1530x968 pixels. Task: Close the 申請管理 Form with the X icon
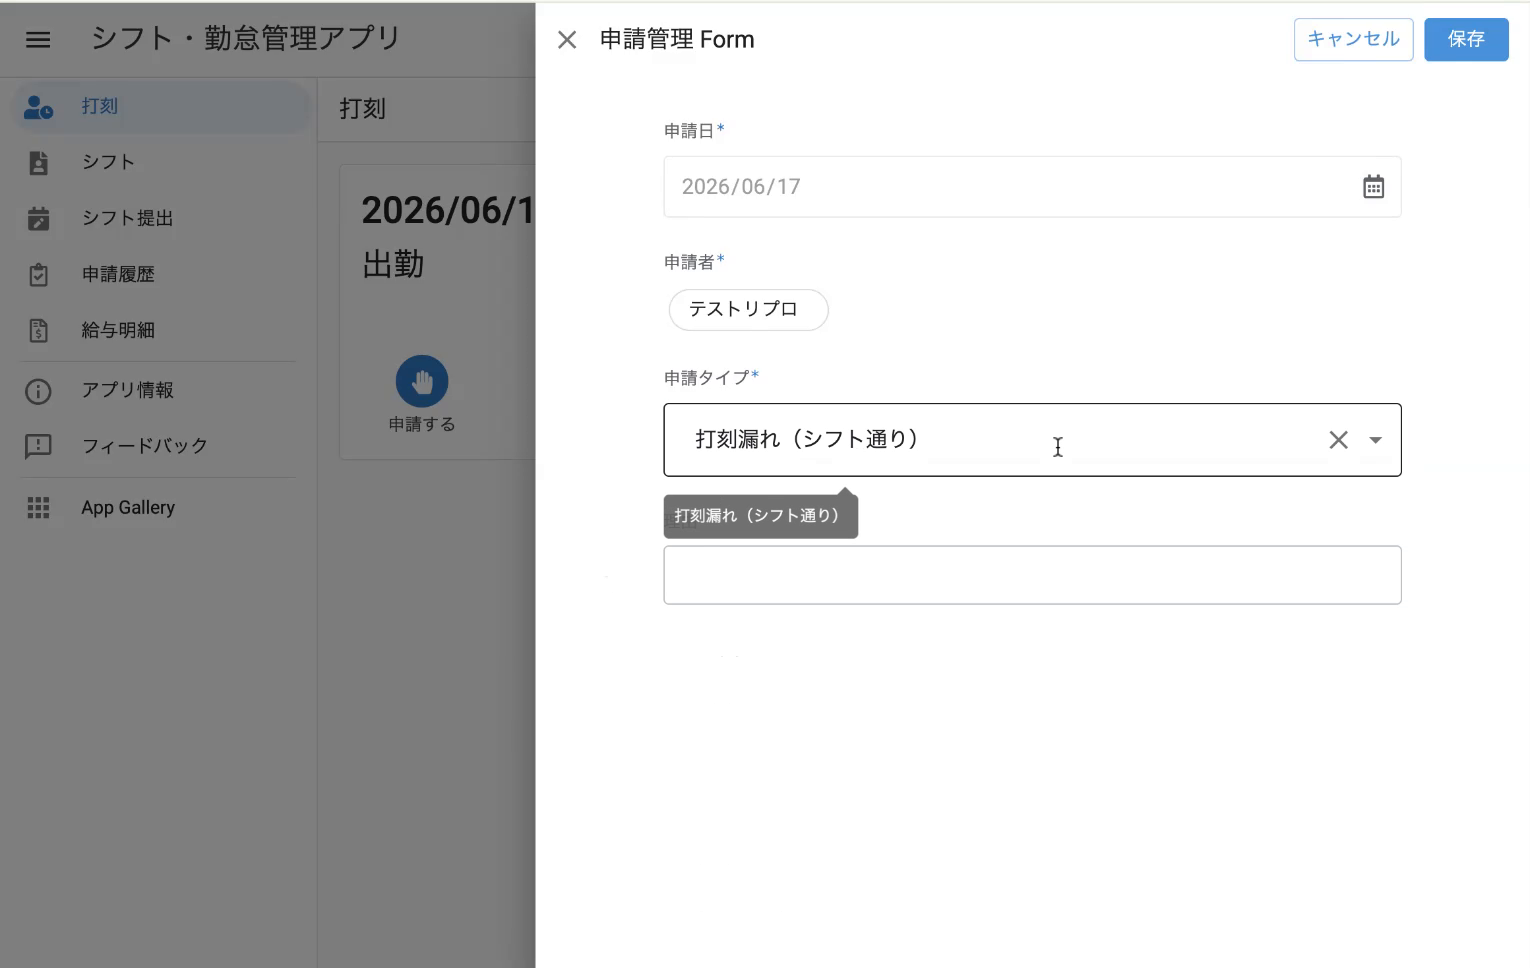567,40
